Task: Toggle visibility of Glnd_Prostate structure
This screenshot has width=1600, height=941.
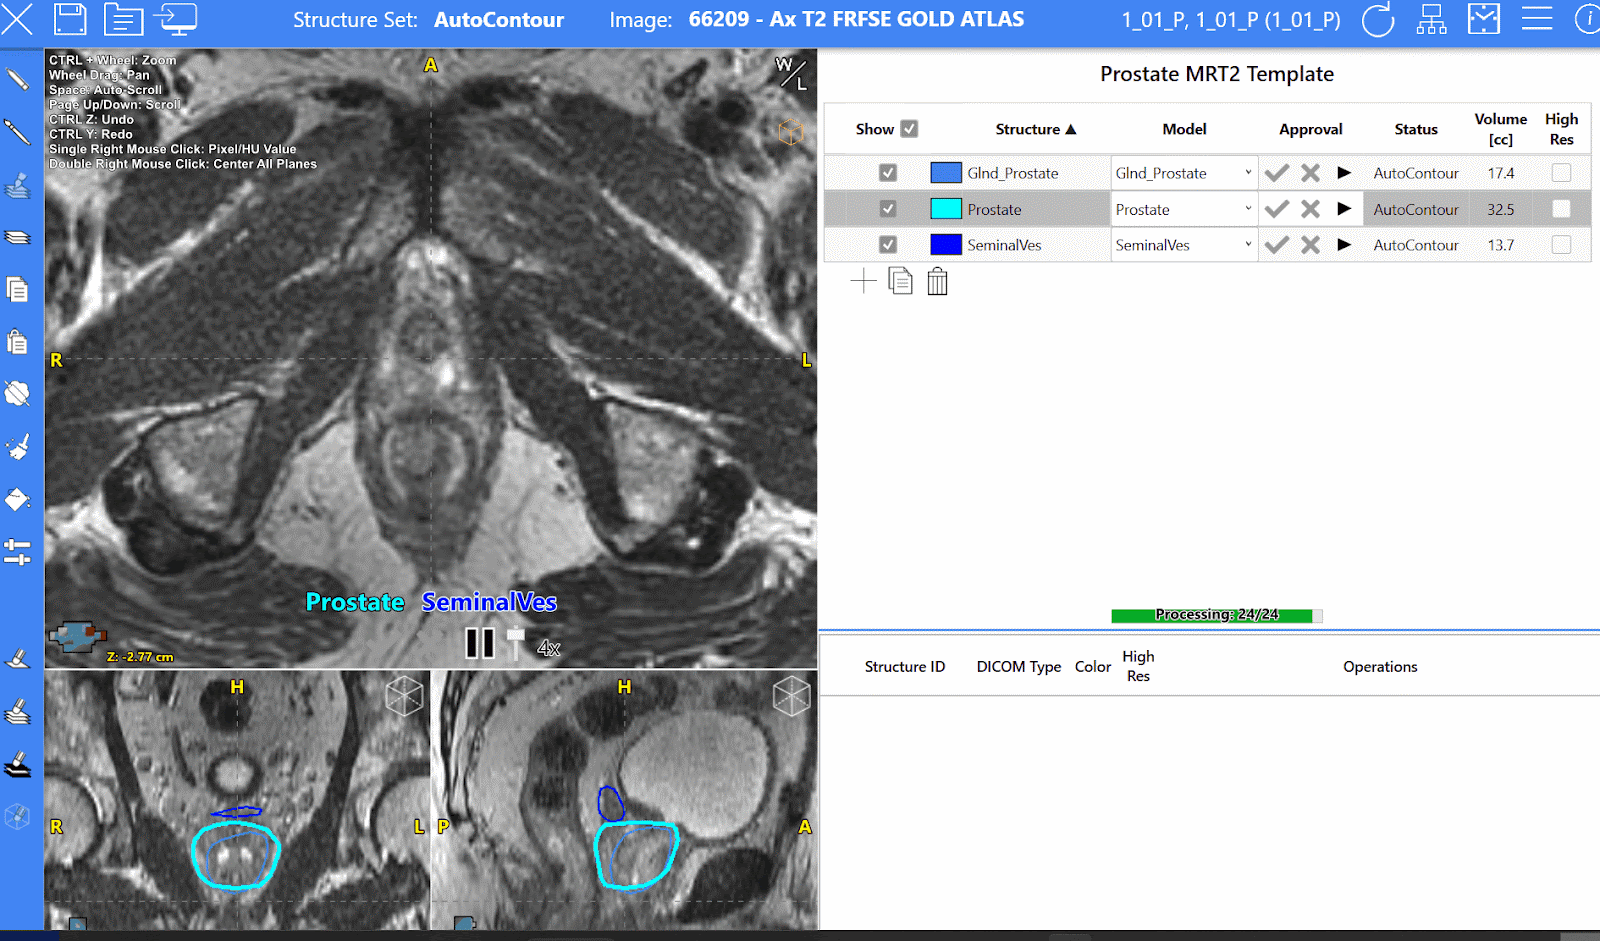Action: click(x=888, y=173)
